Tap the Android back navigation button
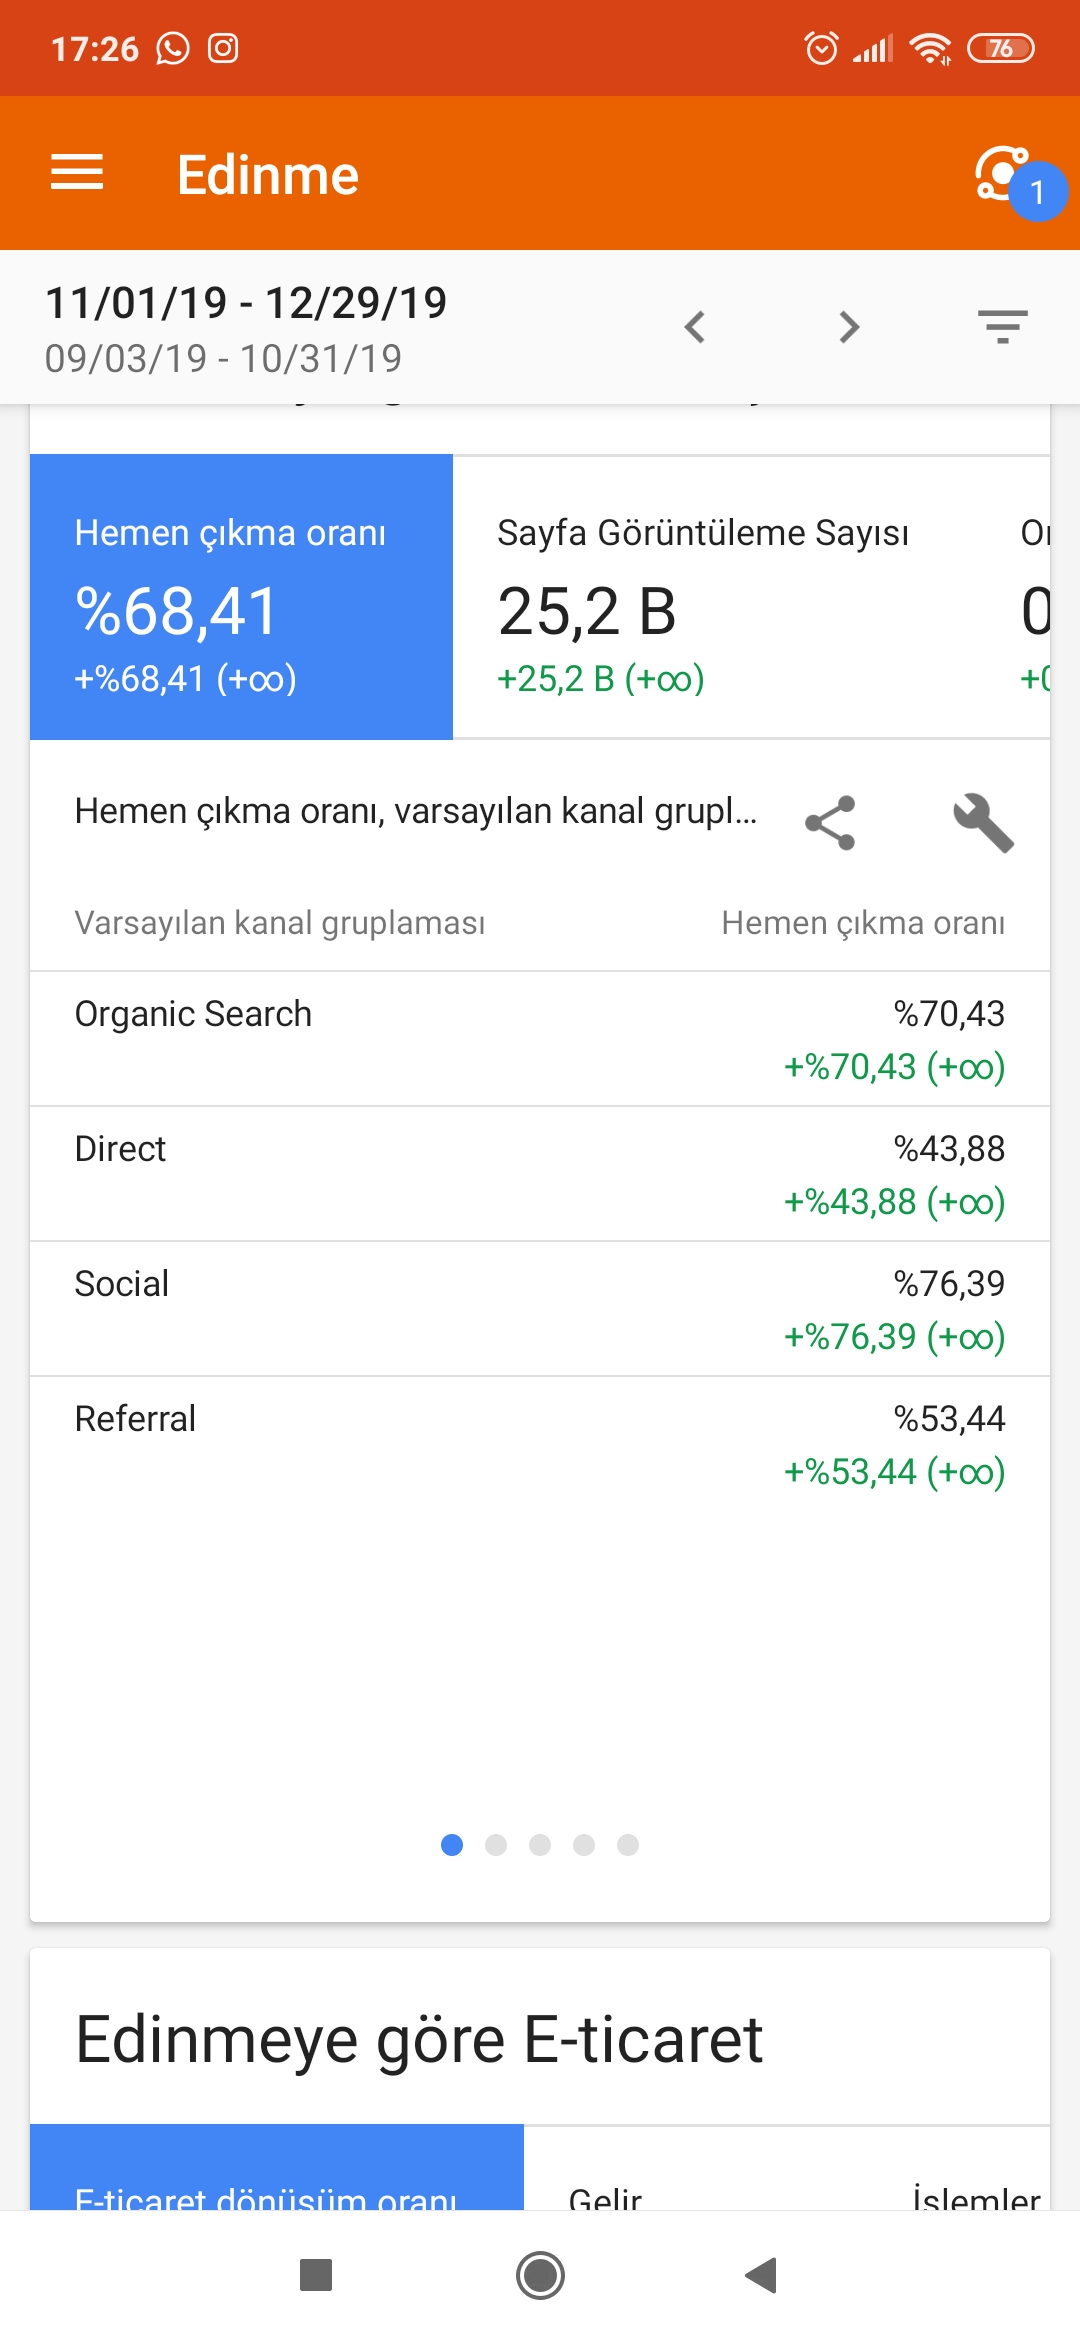 click(x=761, y=2275)
